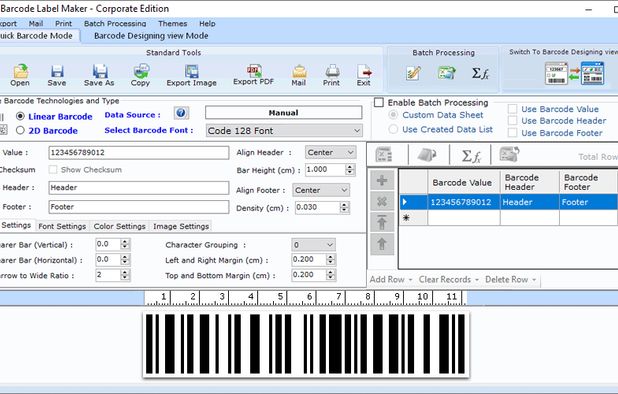Click inside the Header text field
The width and height of the screenshot is (618, 394).
point(139,188)
